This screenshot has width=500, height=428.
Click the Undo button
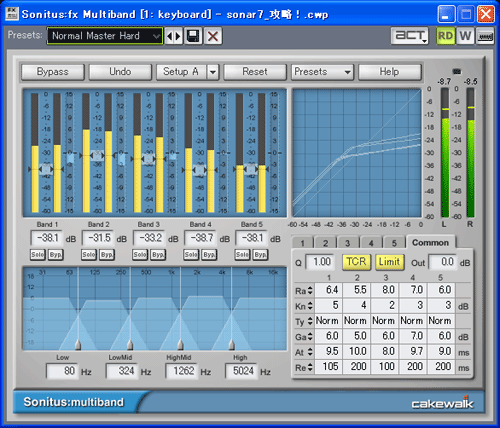pos(120,72)
